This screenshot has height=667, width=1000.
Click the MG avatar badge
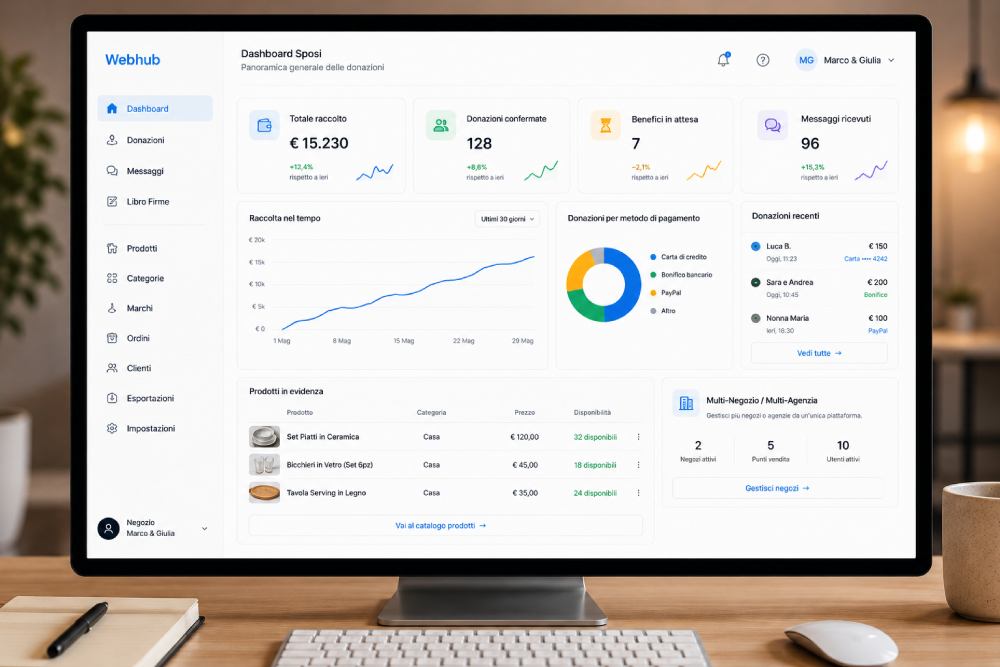806,60
